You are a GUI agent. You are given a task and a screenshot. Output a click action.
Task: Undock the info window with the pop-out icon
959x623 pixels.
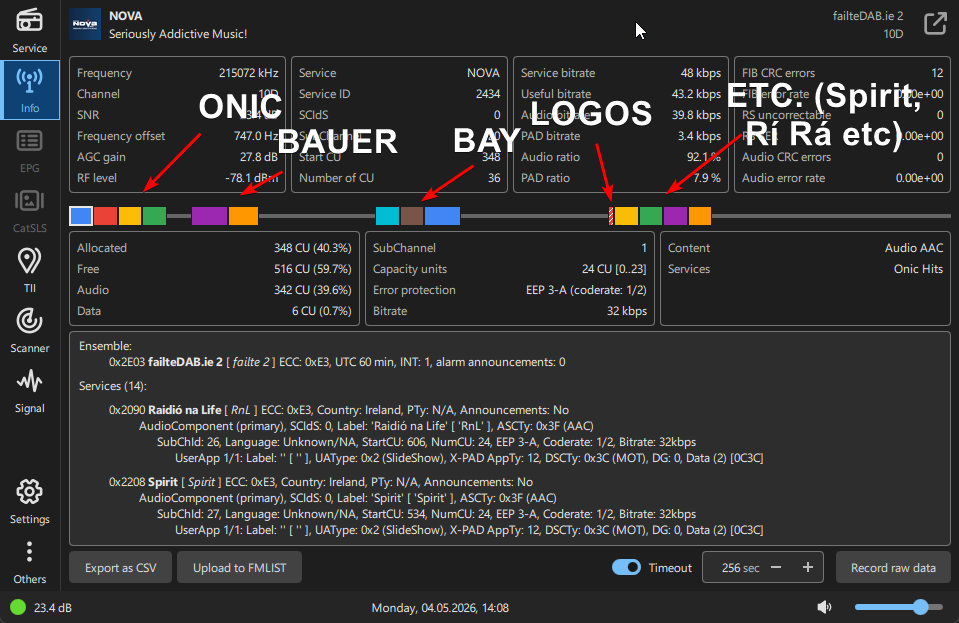pos(935,24)
